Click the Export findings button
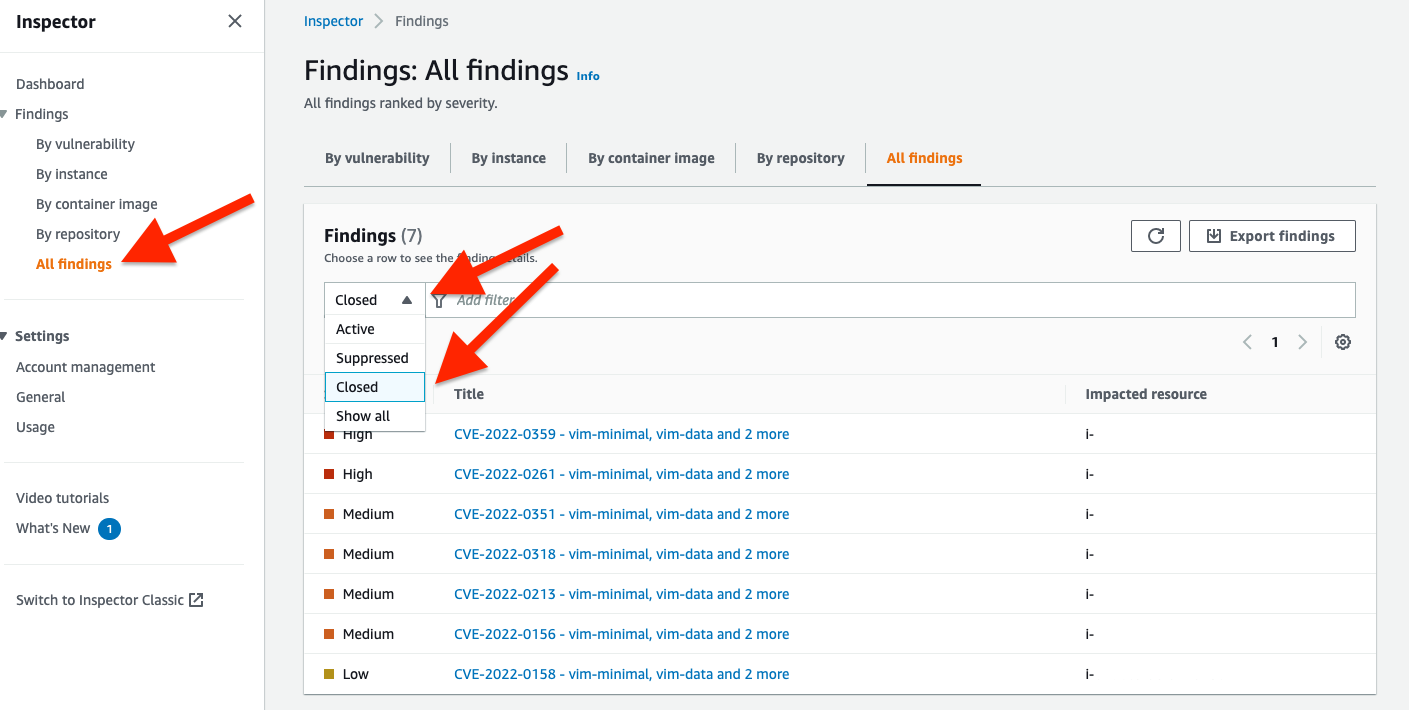Screen dimensions: 1409x710 coord(1271,235)
